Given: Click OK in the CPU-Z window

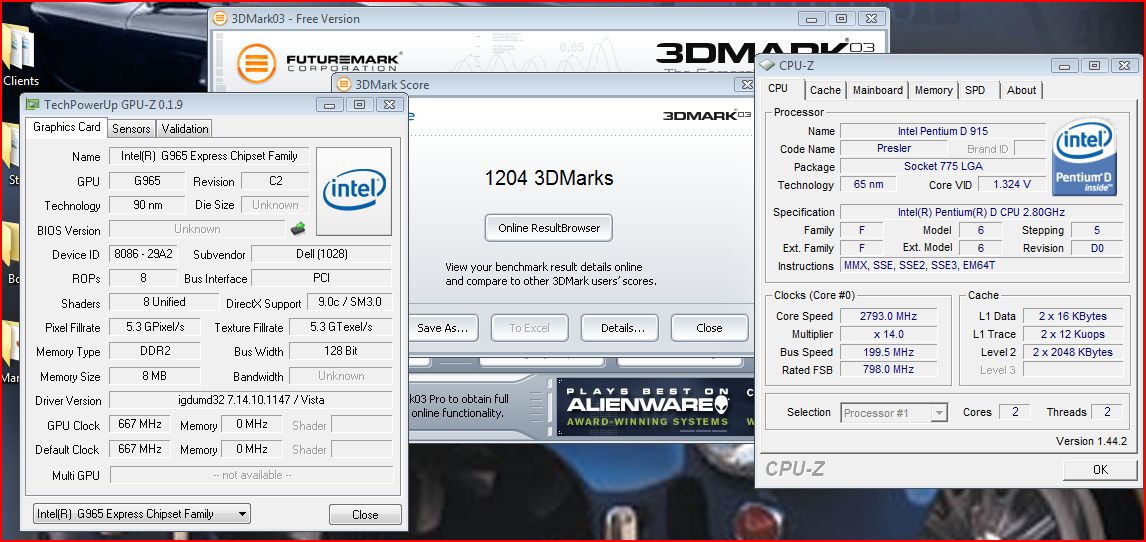Looking at the screenshot, I should [1100, 470].
